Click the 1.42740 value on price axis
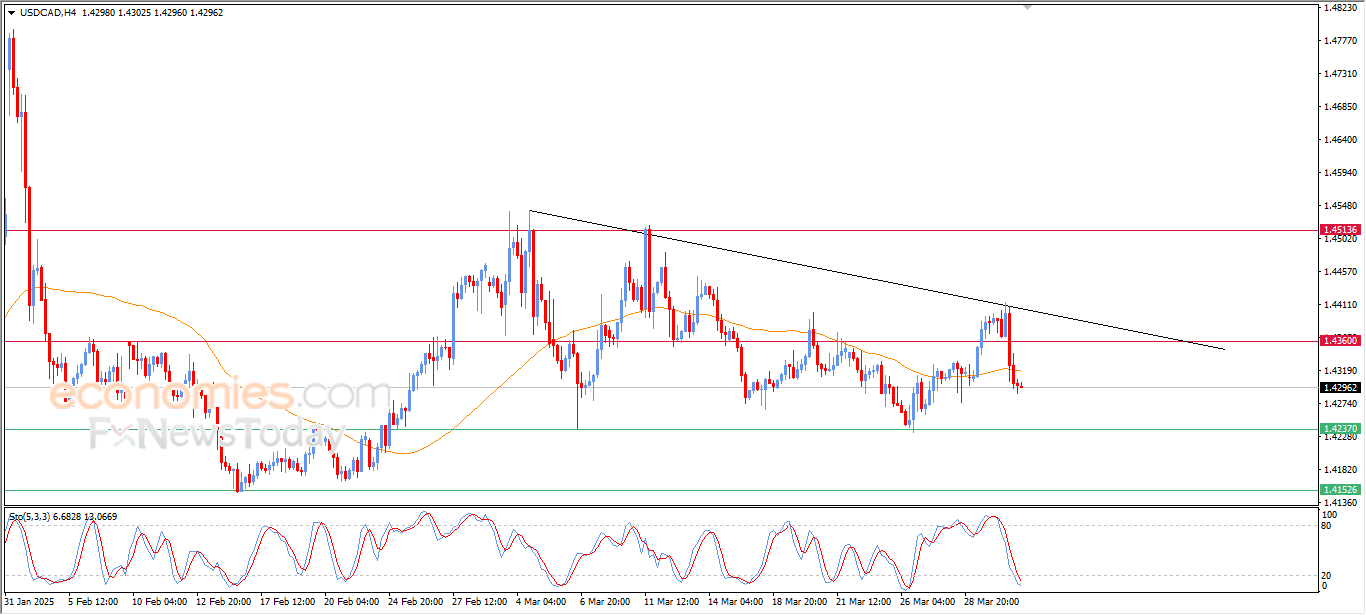The image size is (1366, 615). coord(1340,404)
